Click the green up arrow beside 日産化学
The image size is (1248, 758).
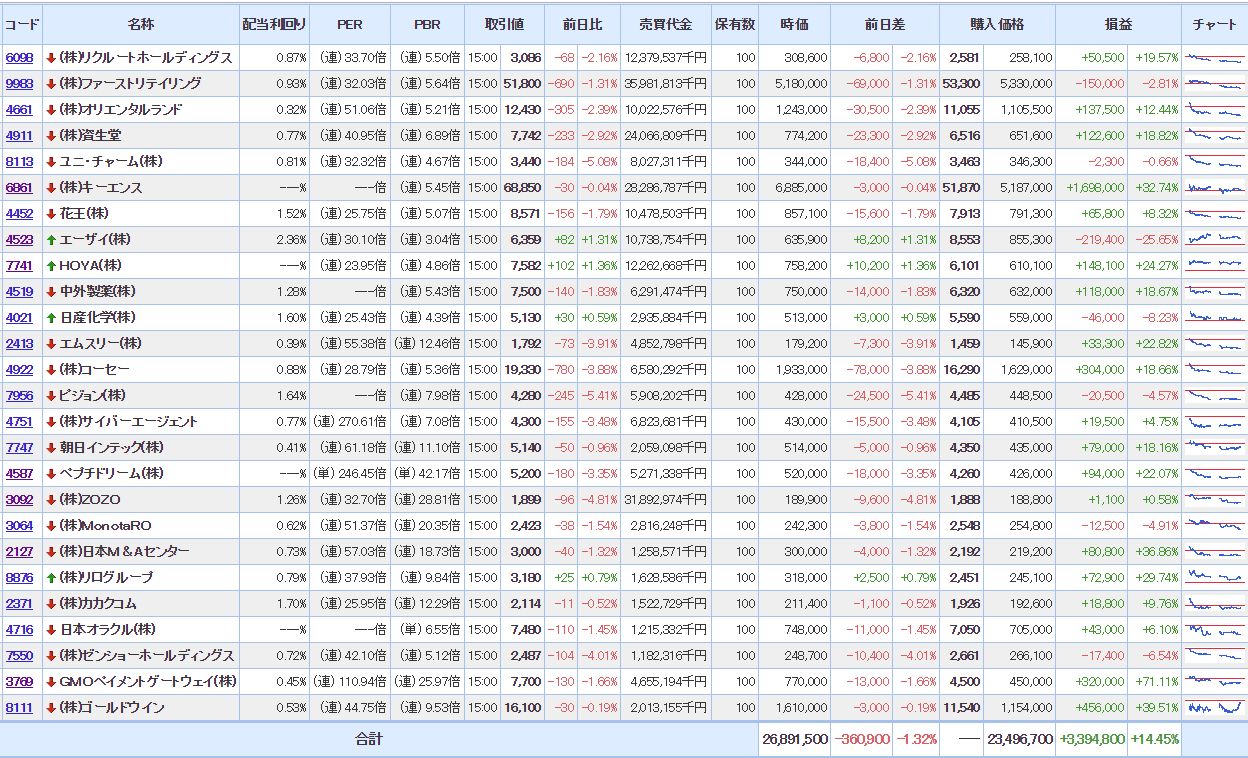[51, 318]
